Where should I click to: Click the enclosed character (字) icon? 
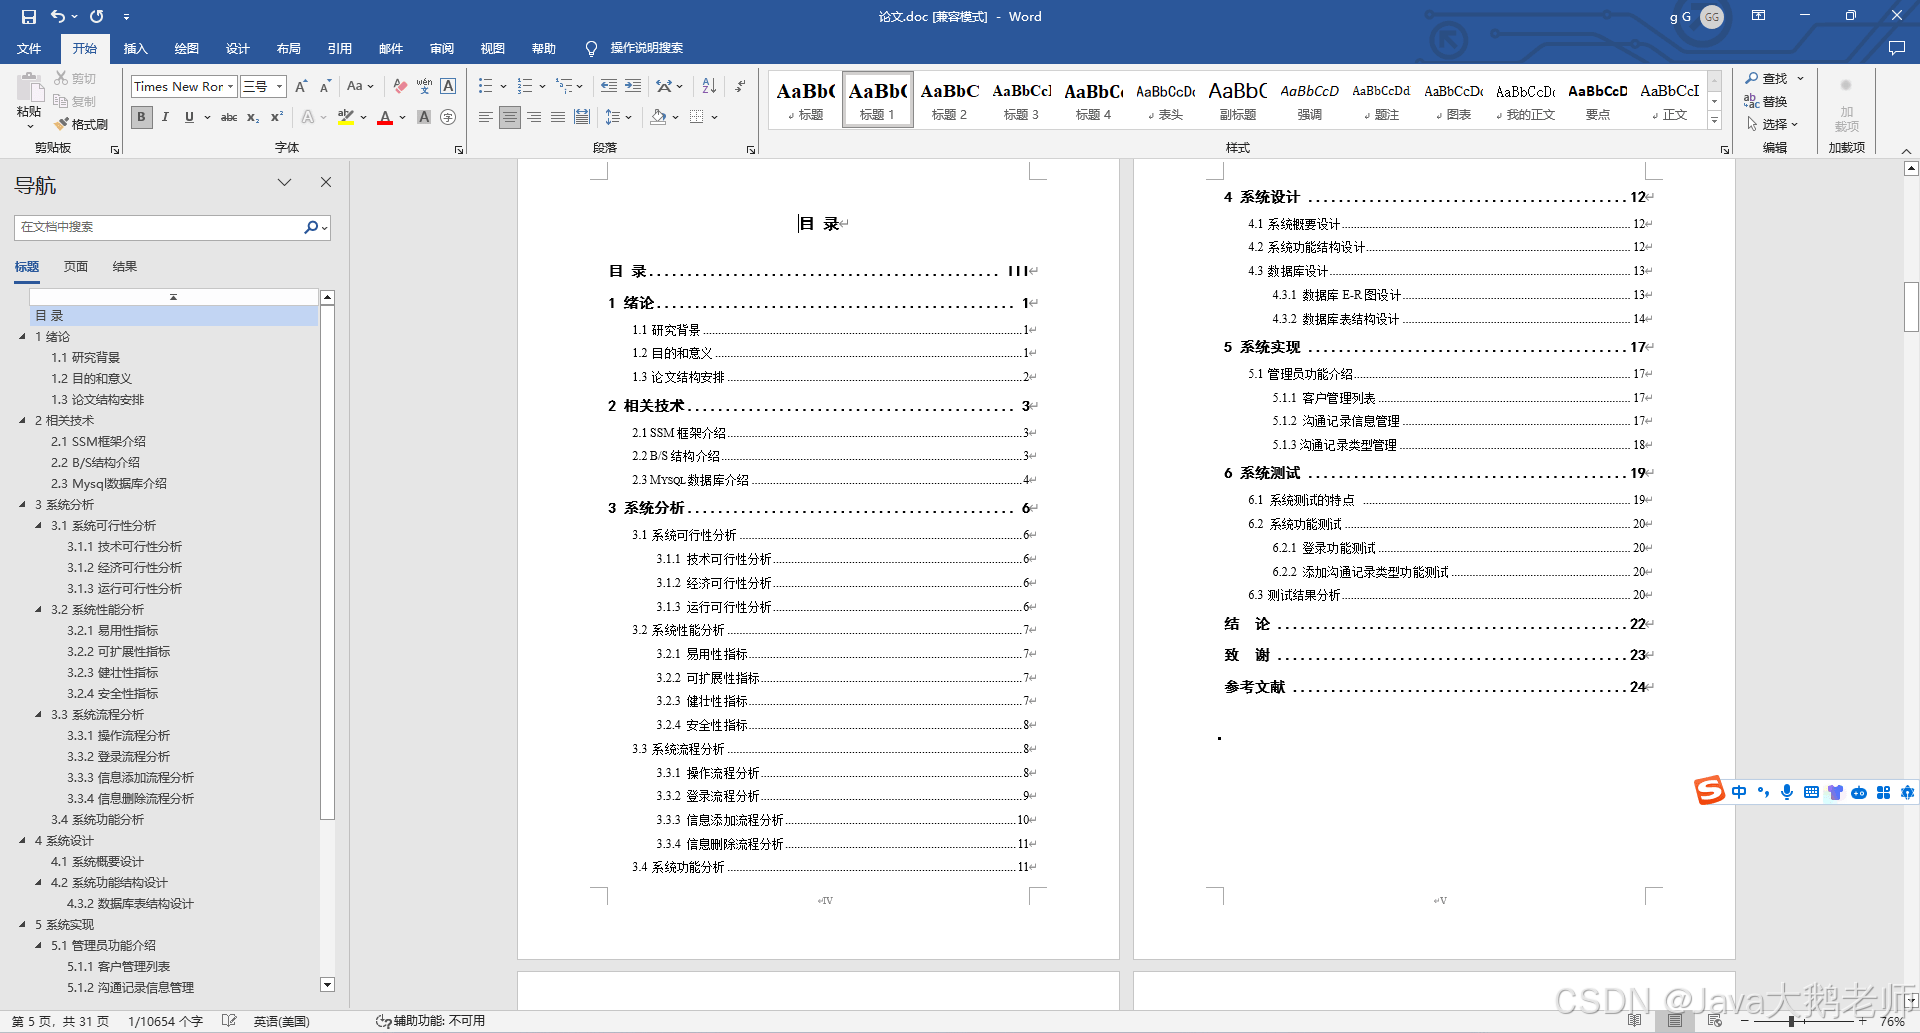click(448, 117)
